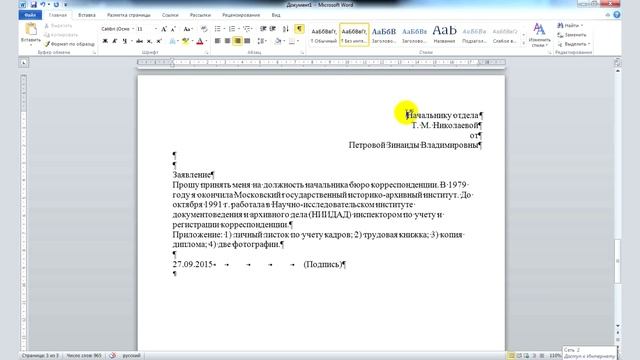The height and width of the screenshot is (360, 640).
Task: Decrease font size with the shrink font icon
Action: (x=173, y=29)
